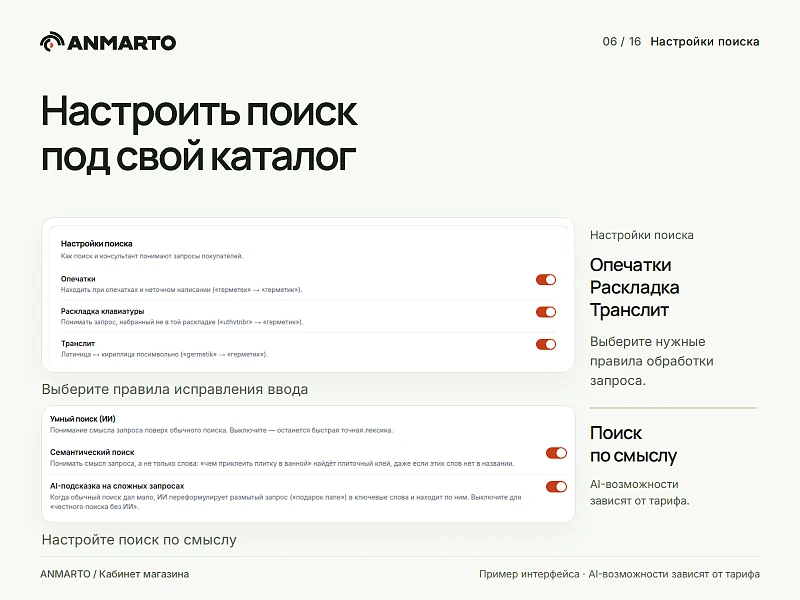800x600 pixels.
Task: Click the Семантический поиск label
Action: point(92,452)
